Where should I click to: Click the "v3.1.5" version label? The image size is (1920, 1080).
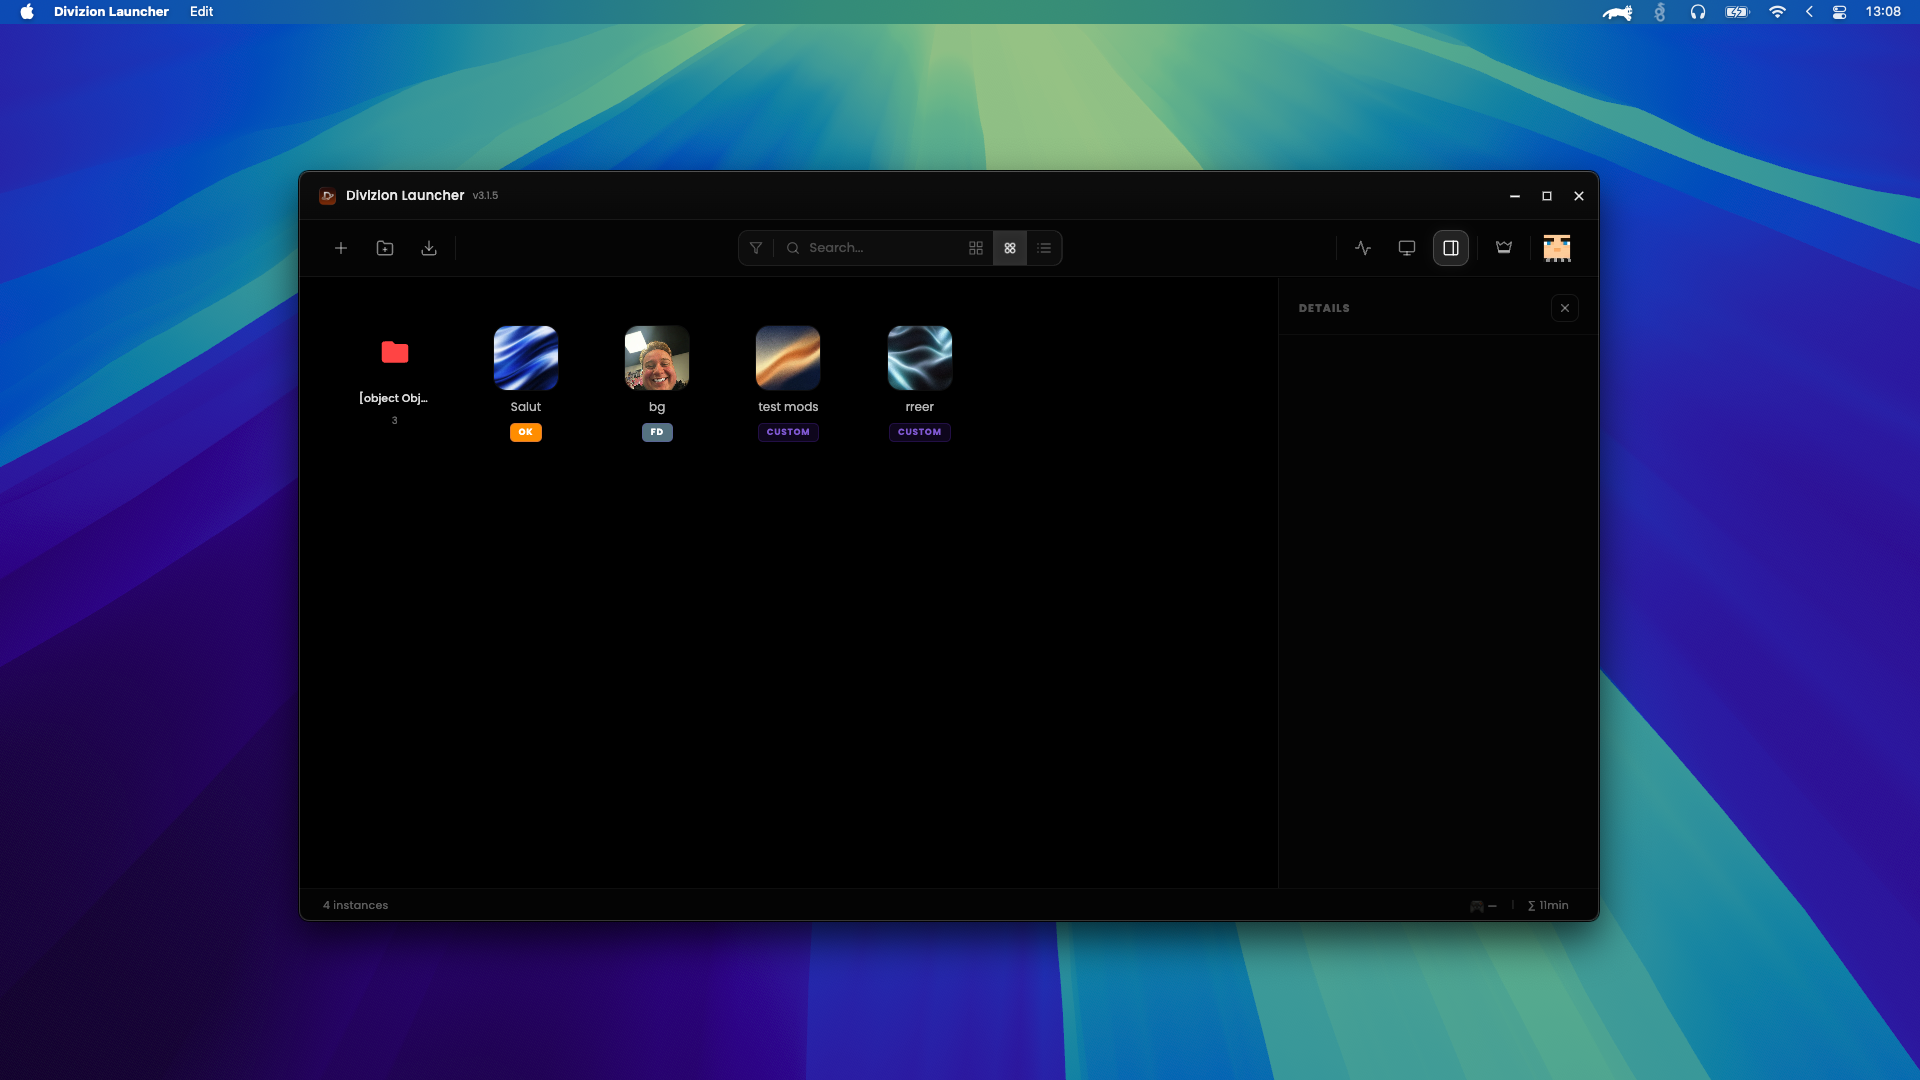tap(485, 196)
